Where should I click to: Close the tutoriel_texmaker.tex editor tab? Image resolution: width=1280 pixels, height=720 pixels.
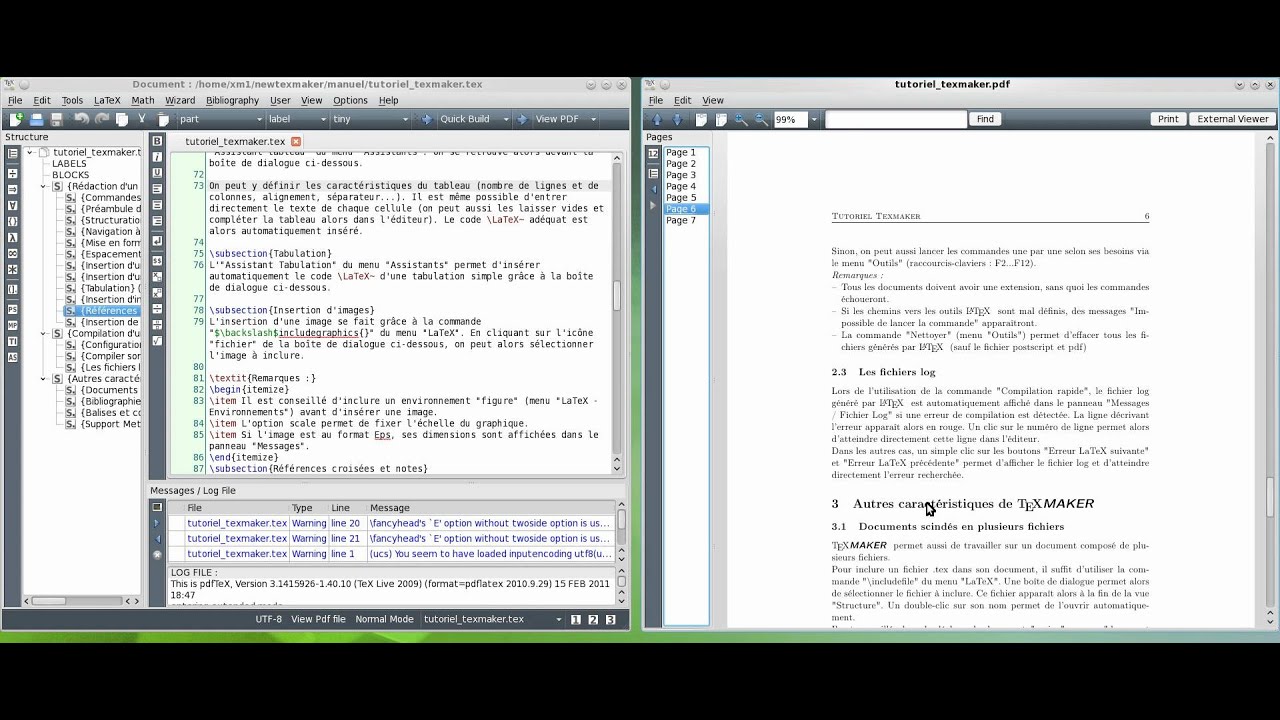click(x=295, y=142)
